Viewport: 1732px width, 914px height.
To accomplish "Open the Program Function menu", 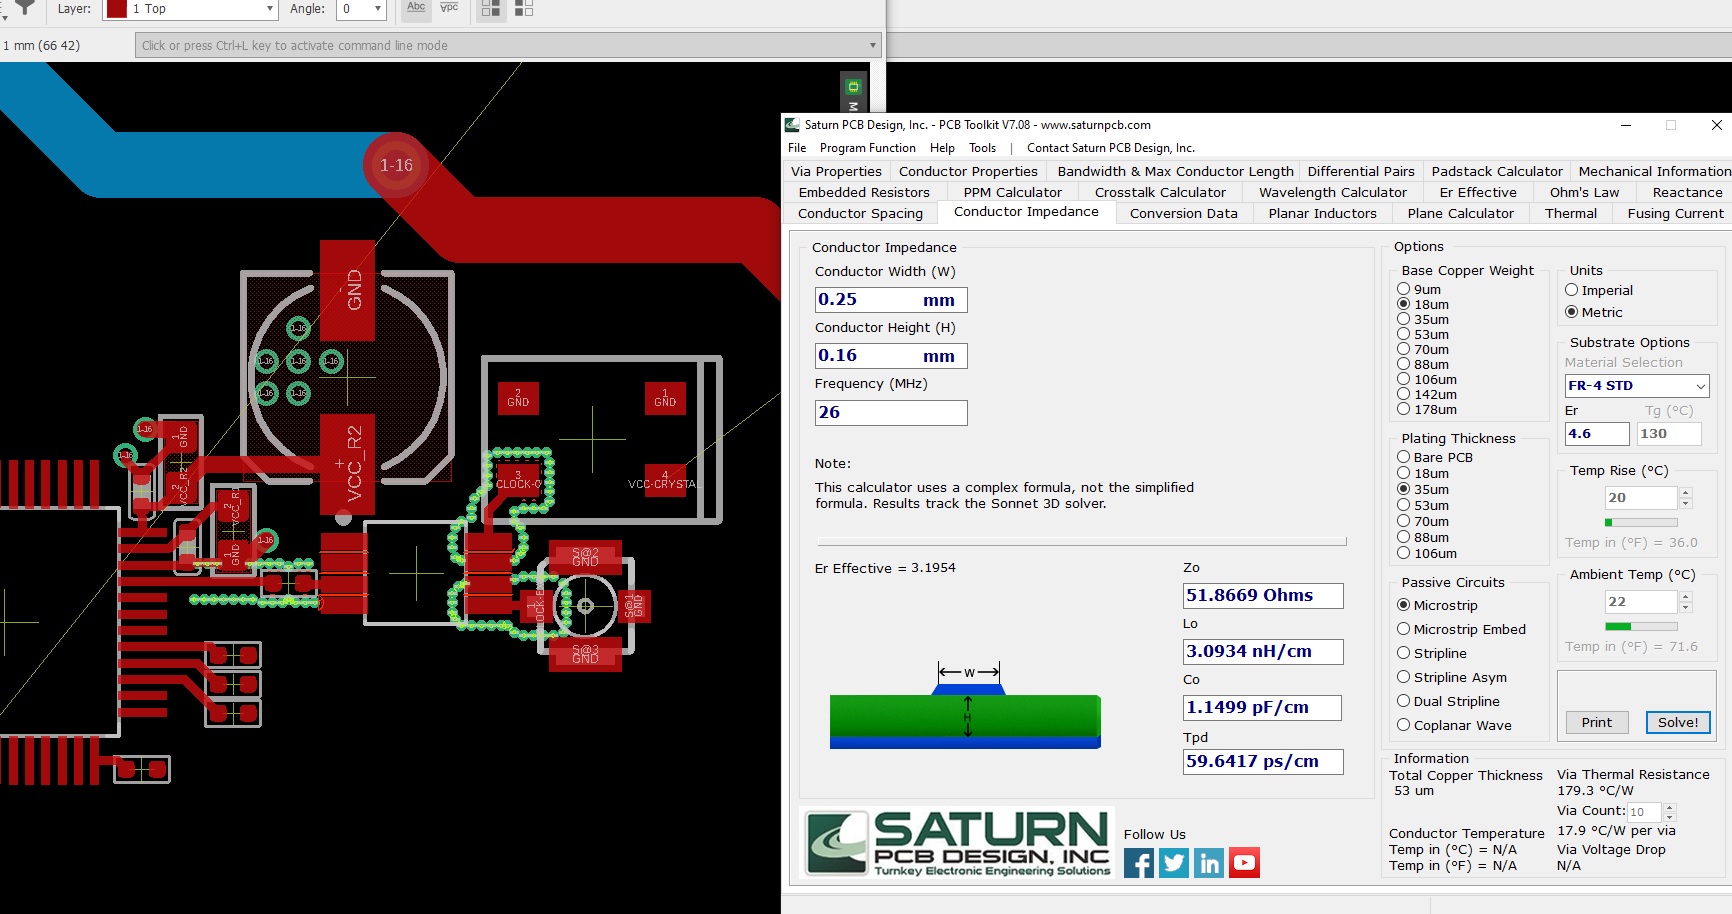I will click(x=867, y=148).
